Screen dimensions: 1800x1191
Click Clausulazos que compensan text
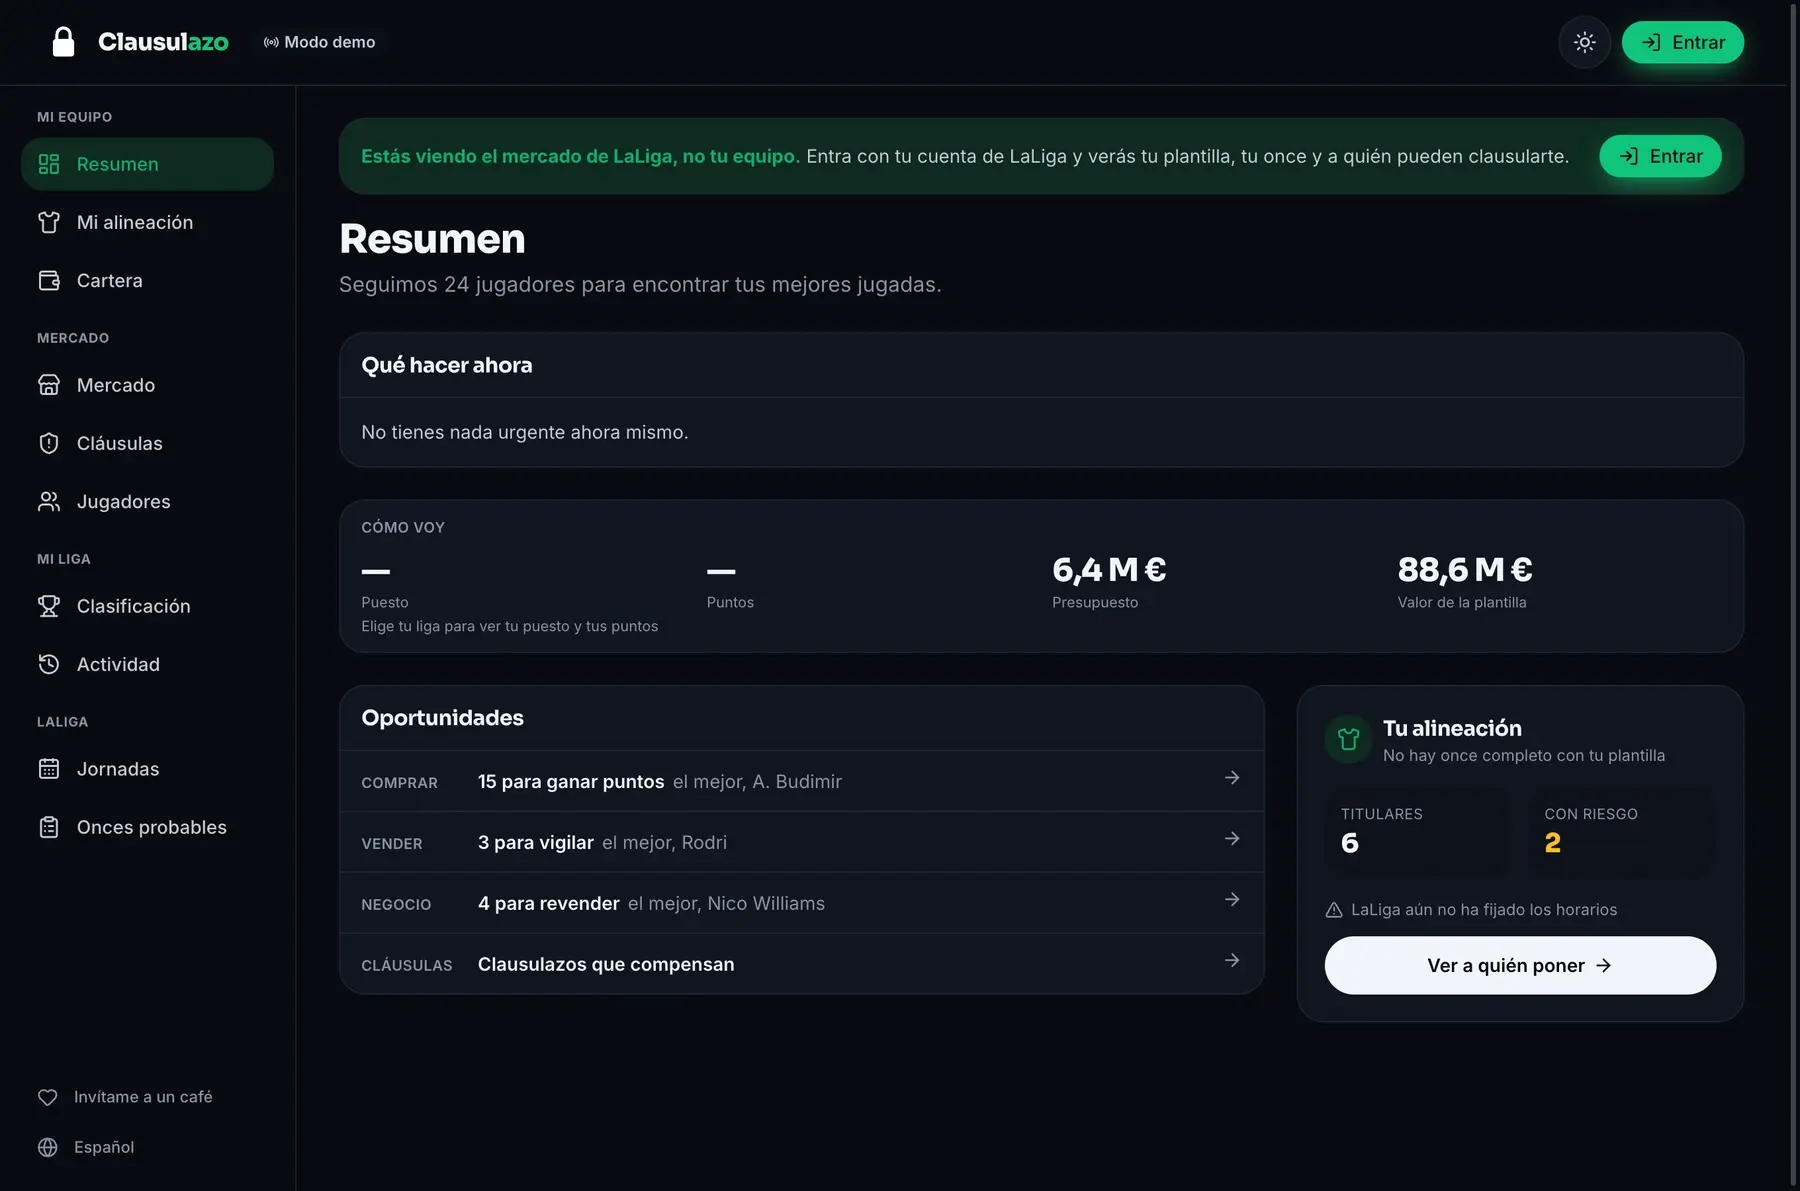(606, 964)
